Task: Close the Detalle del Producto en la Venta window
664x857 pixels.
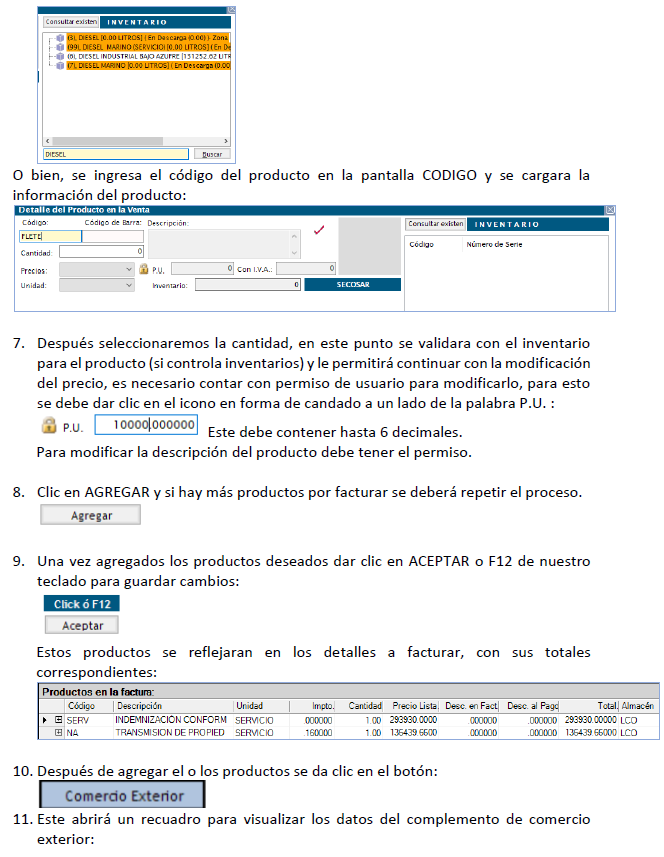Action: [610, 210]
